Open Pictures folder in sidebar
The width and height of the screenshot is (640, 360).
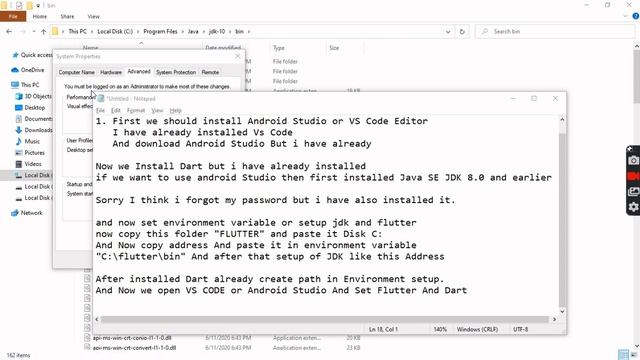point(30,153)
